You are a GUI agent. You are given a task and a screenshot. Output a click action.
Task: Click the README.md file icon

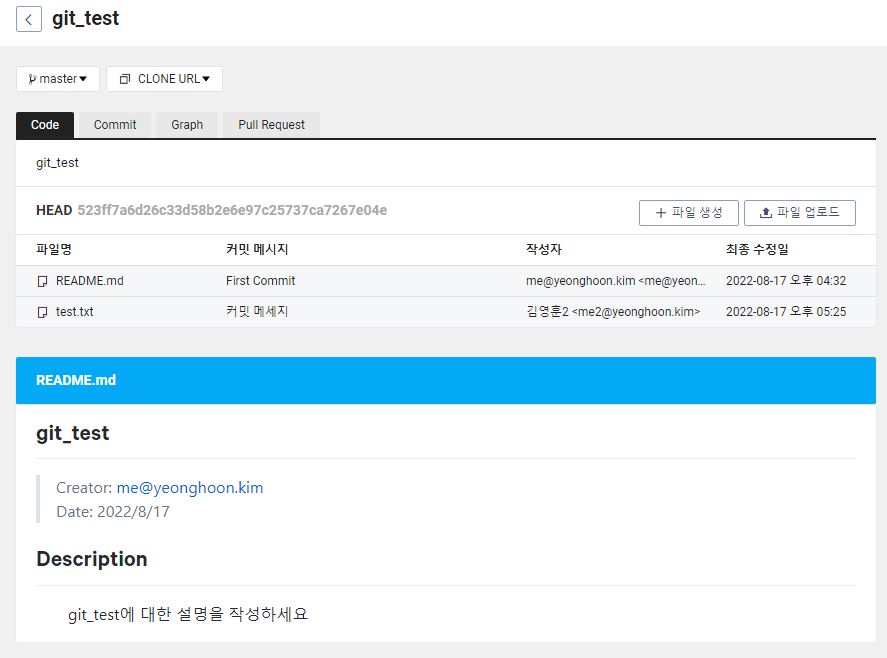[x=42, y=281]
